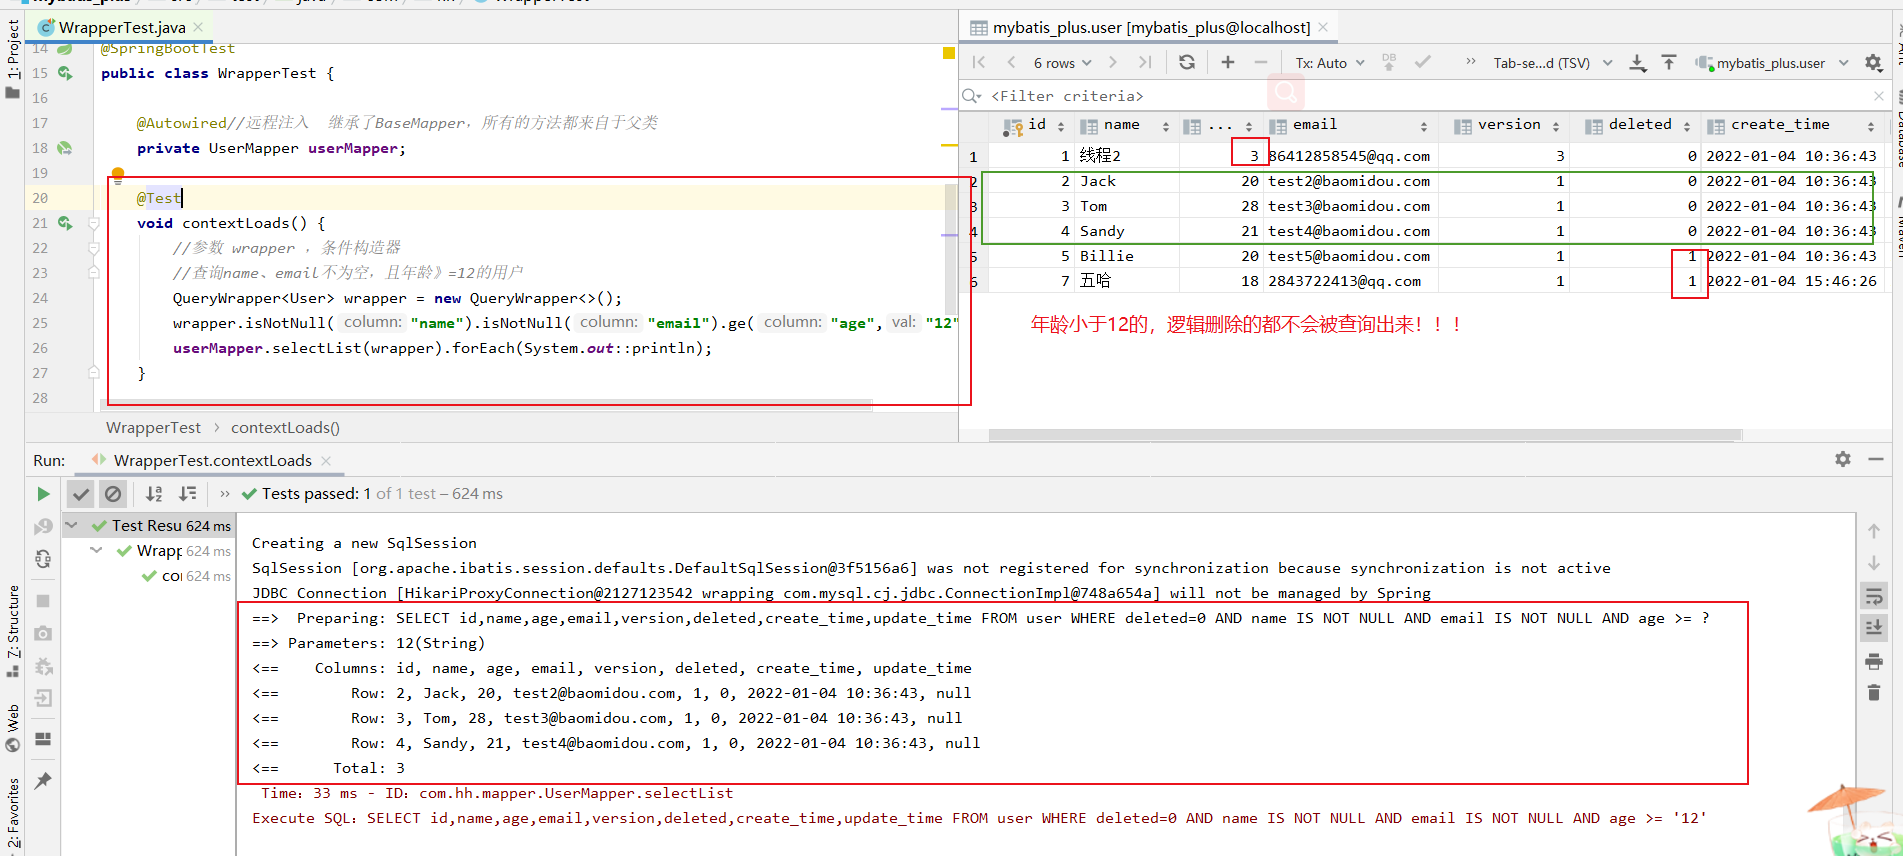Click the debug bug icon in Run panel

coord(43,666)
